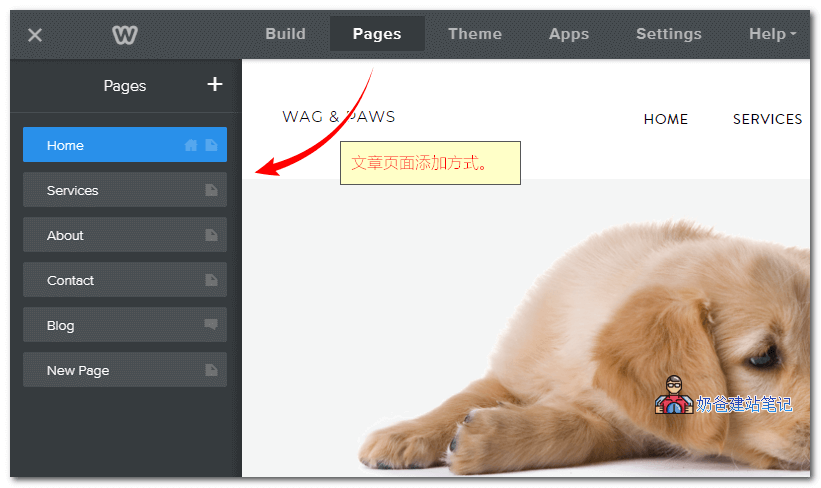Screen dimensions: 821x488
Task: Add a new page with plus icon
Action: pyautogui.click(x=214, y=85)
